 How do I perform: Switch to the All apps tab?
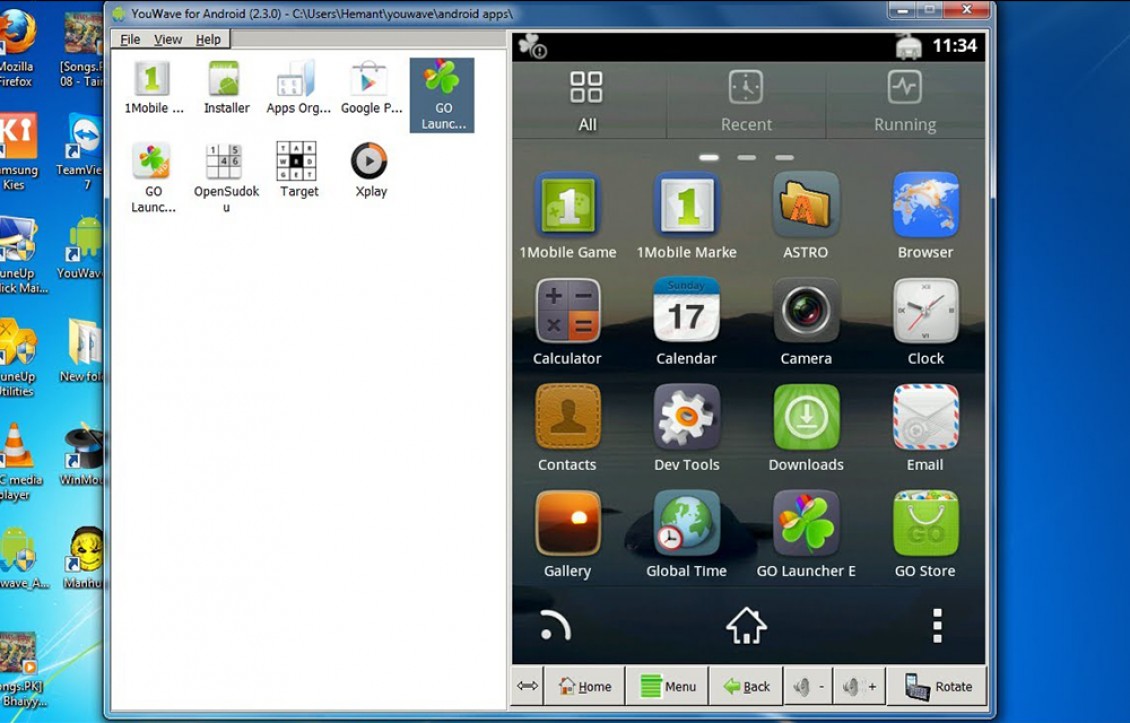(587, 101)
